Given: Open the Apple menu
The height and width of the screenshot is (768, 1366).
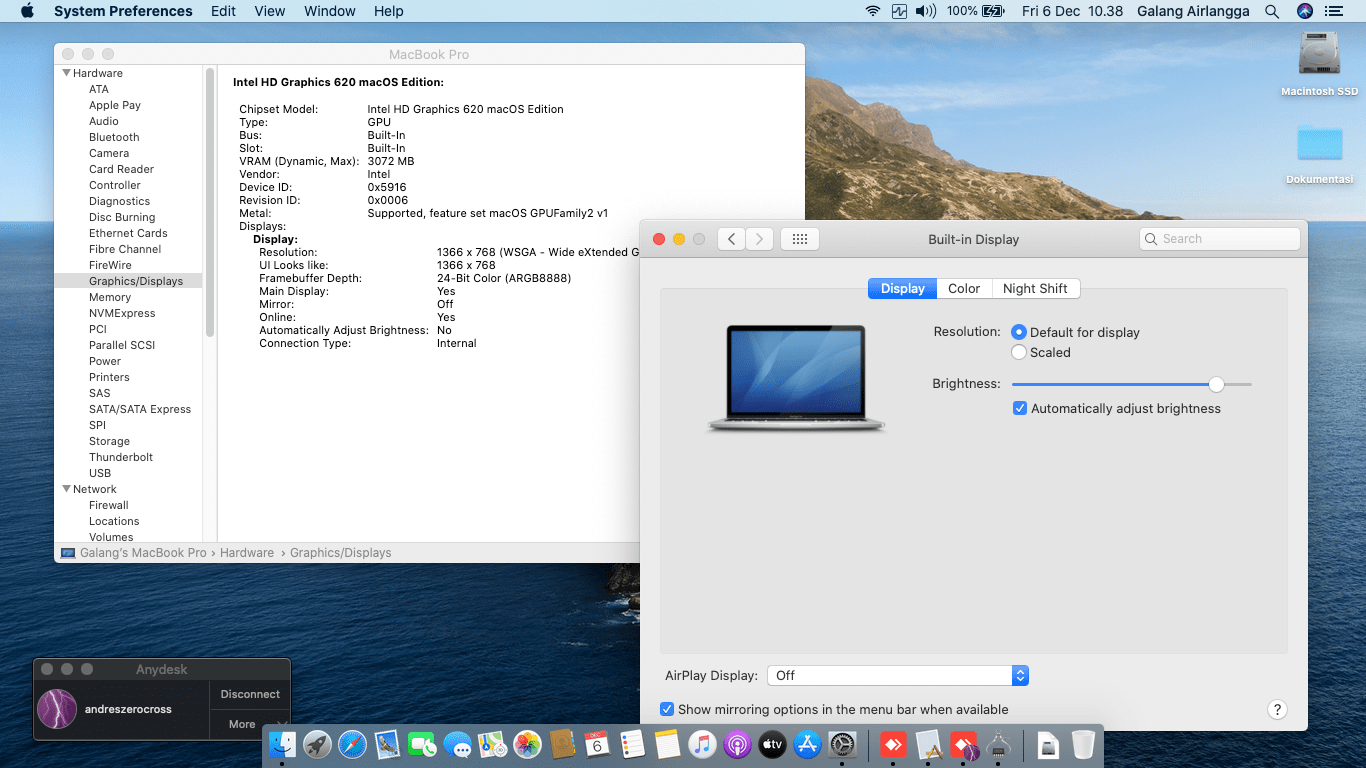Looking at the screenshot, I should click(27, 11).
